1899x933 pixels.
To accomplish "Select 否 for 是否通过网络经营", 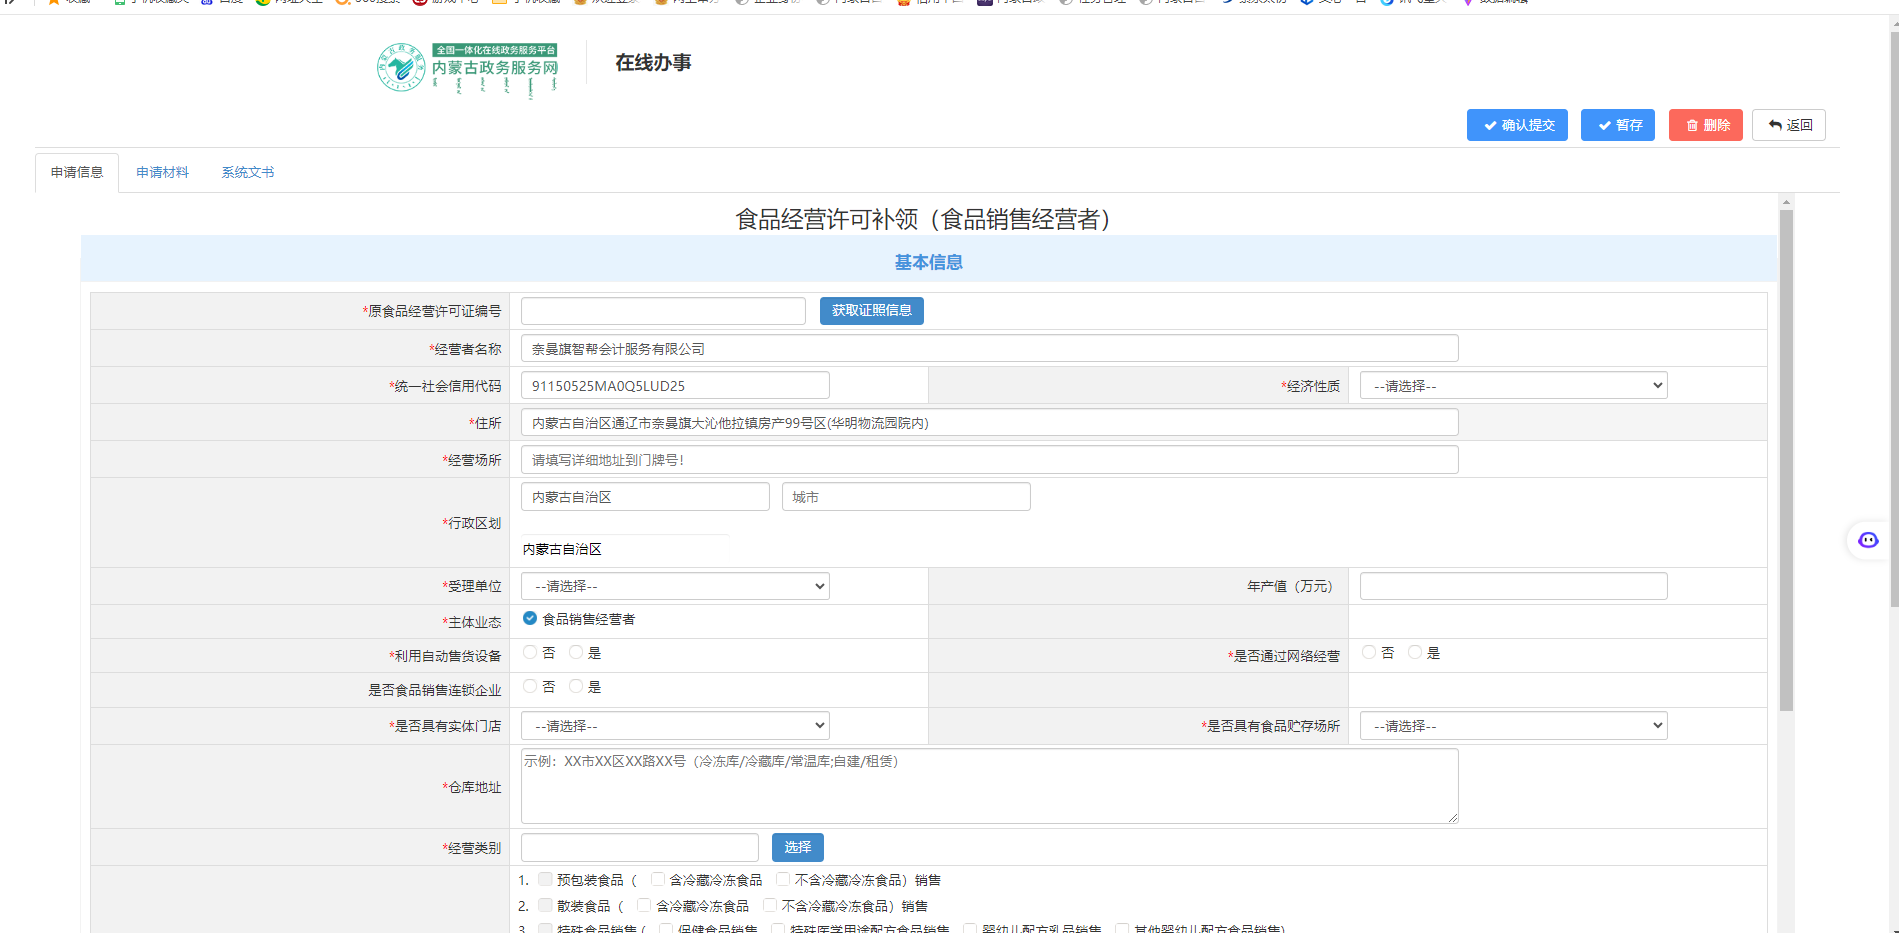I will 1369,653.
